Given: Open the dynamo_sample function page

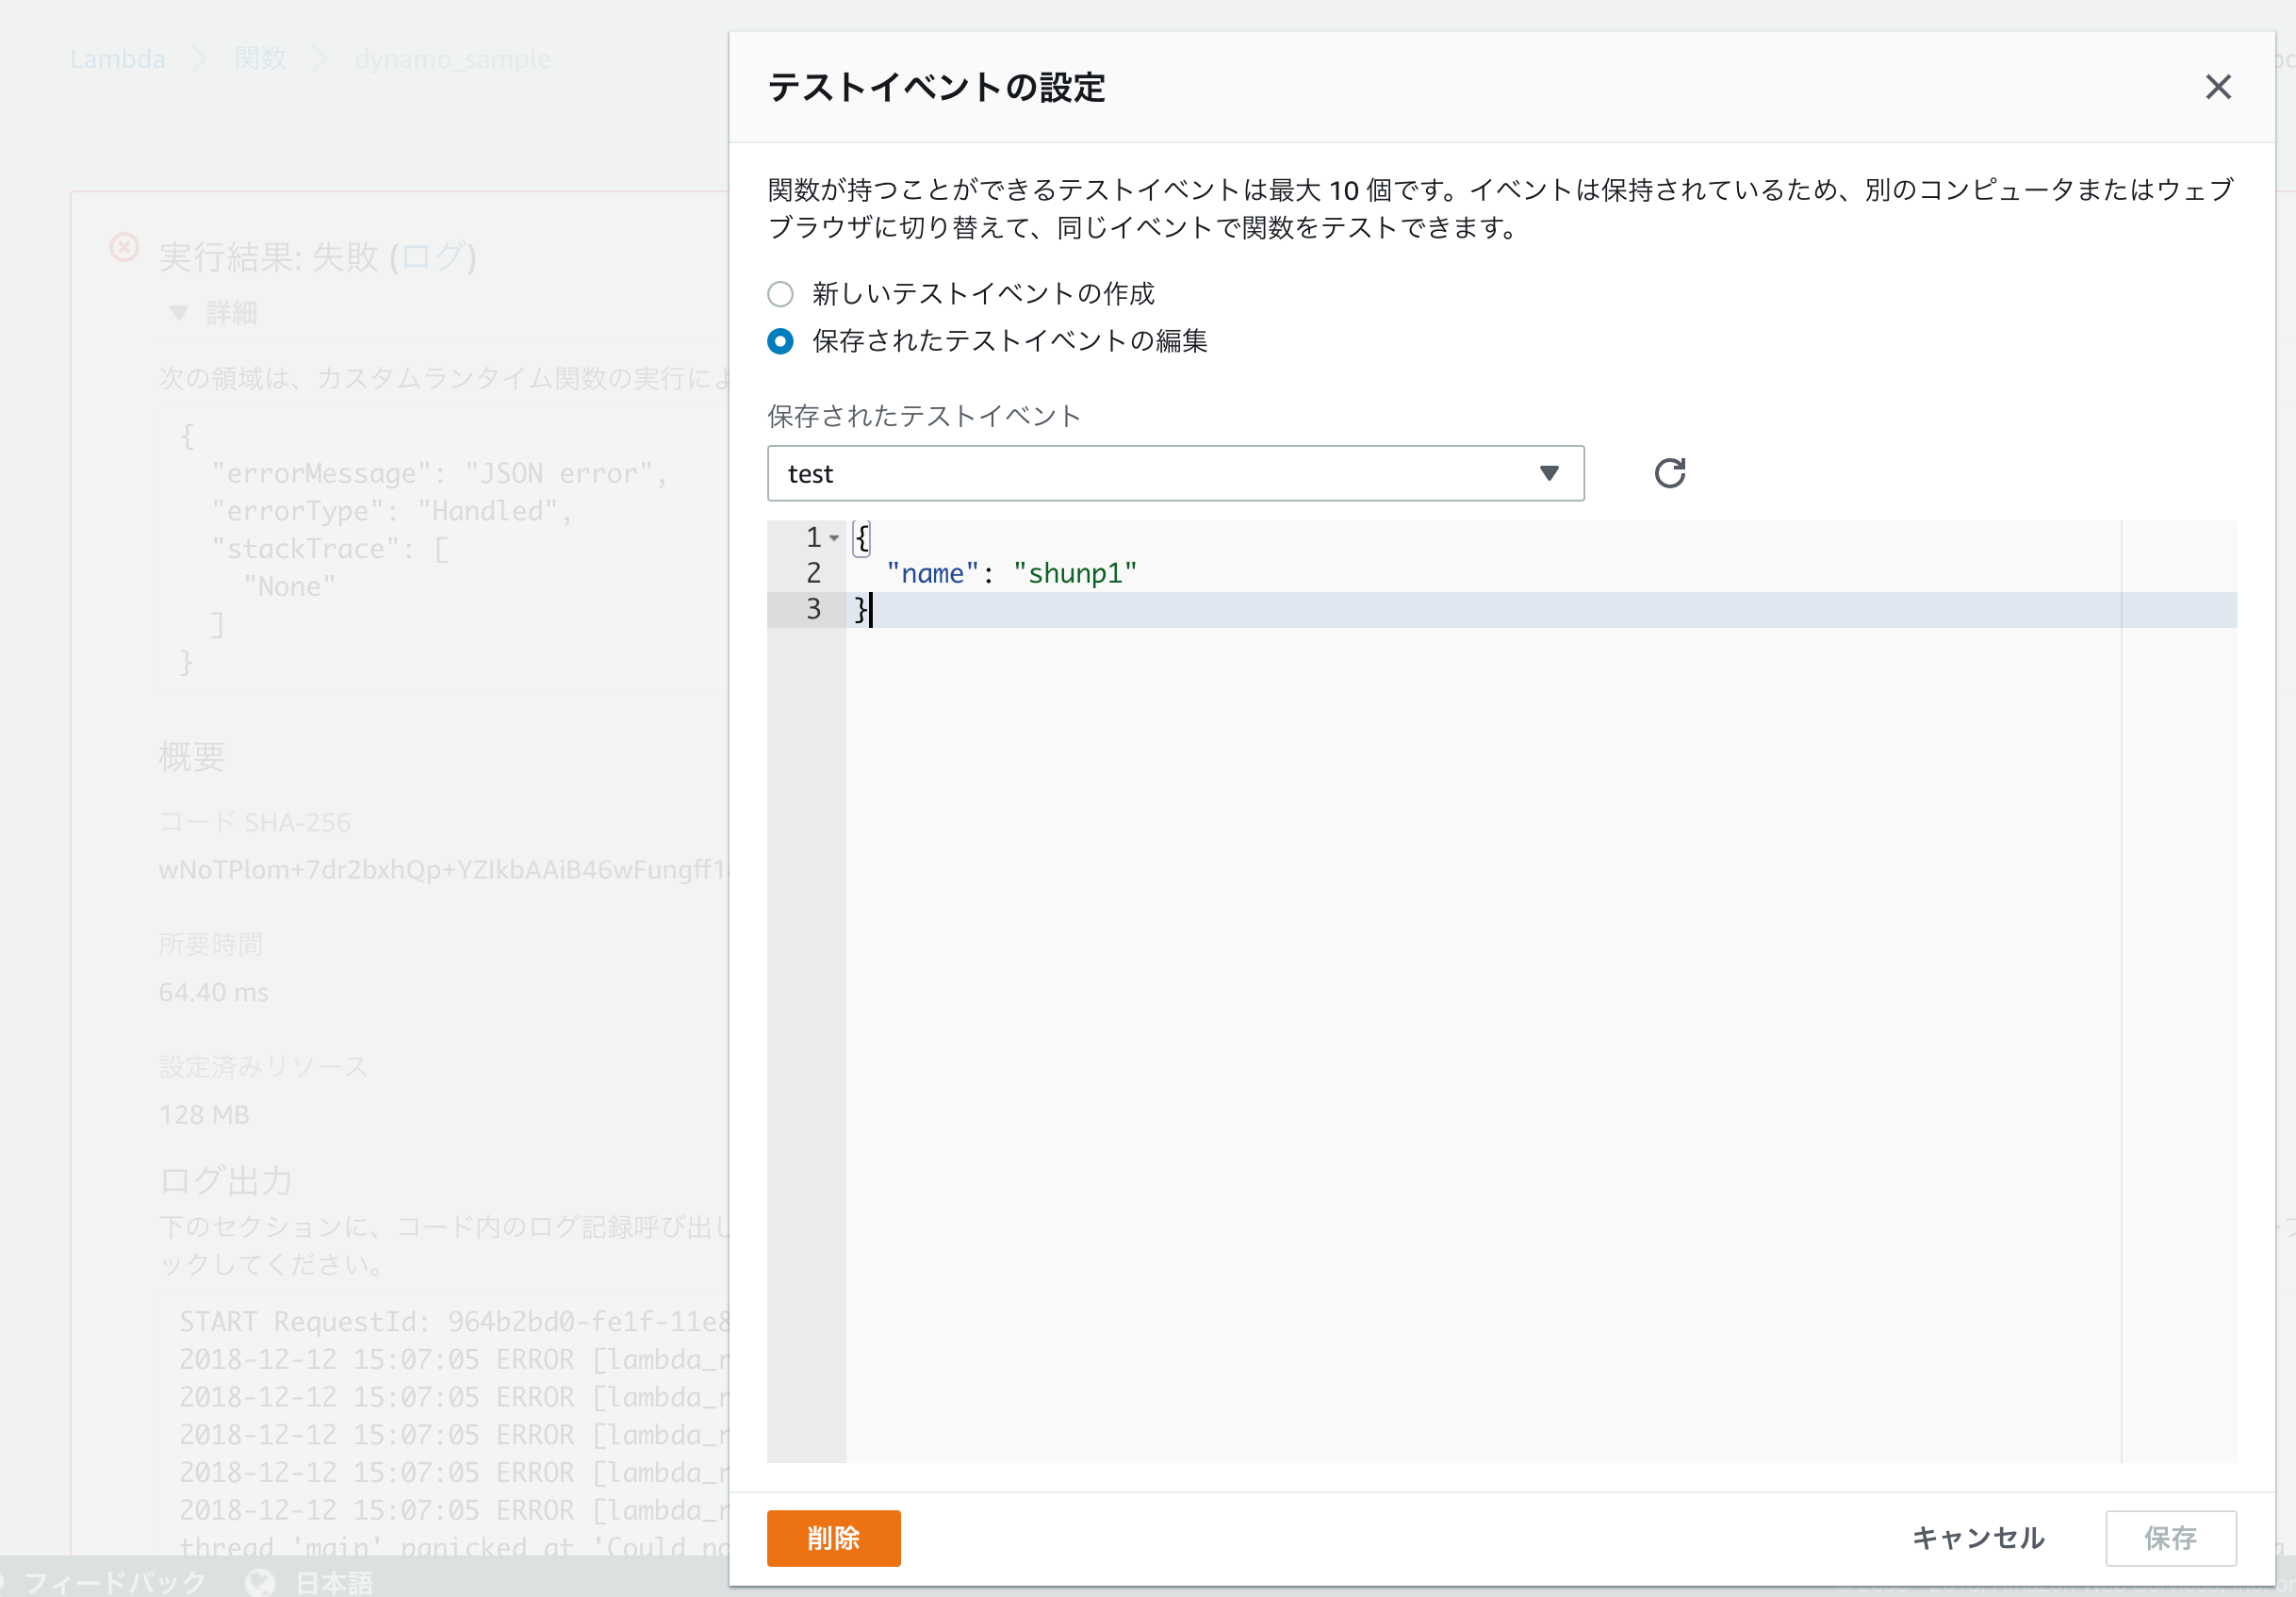Looking at the screenshot, I should tap(452, 59).
